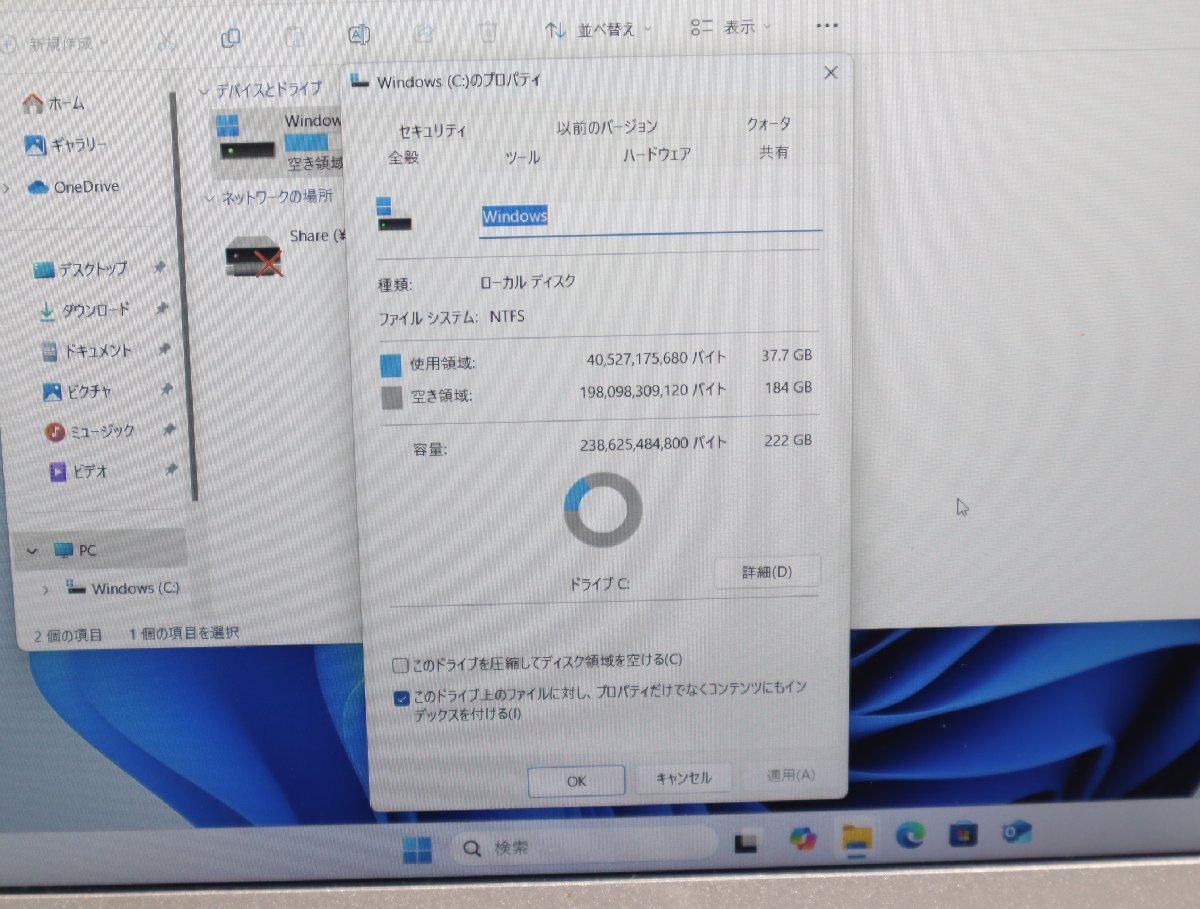Viewport: 1200px width, 909px height.
Task: Click the pin icon next to ドキュメント
Action: tap(164, 349)
